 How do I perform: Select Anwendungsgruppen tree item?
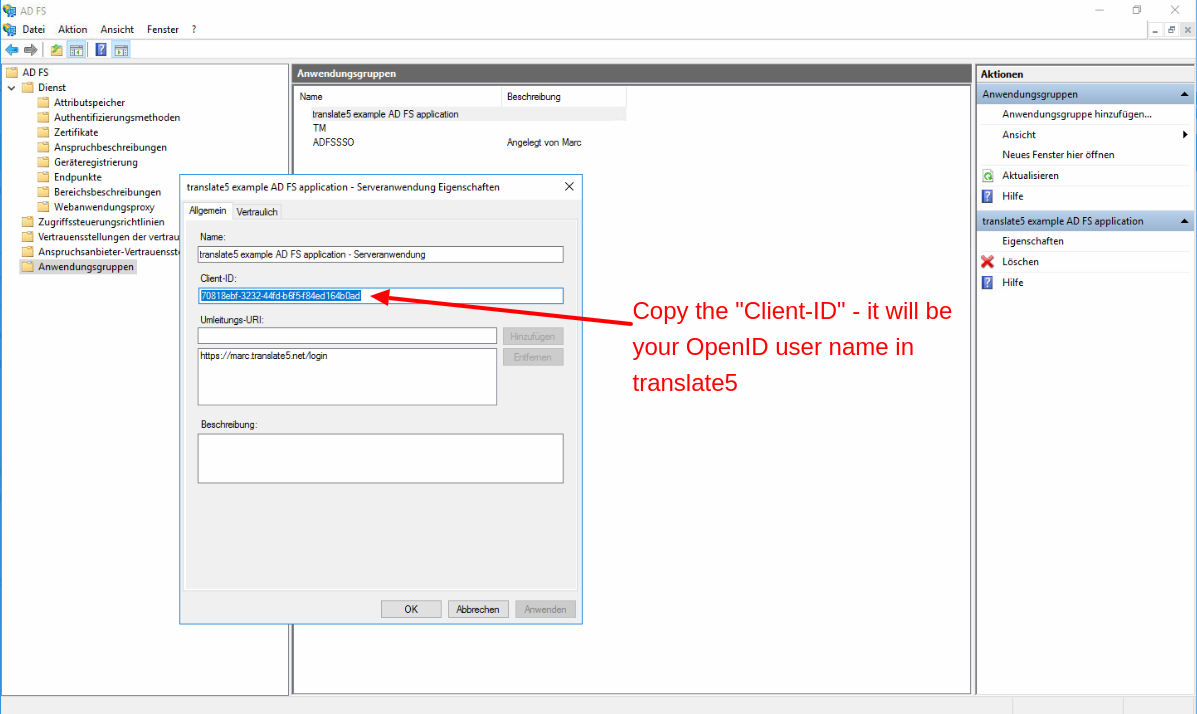pyautogui.click(x=86, y=267)
